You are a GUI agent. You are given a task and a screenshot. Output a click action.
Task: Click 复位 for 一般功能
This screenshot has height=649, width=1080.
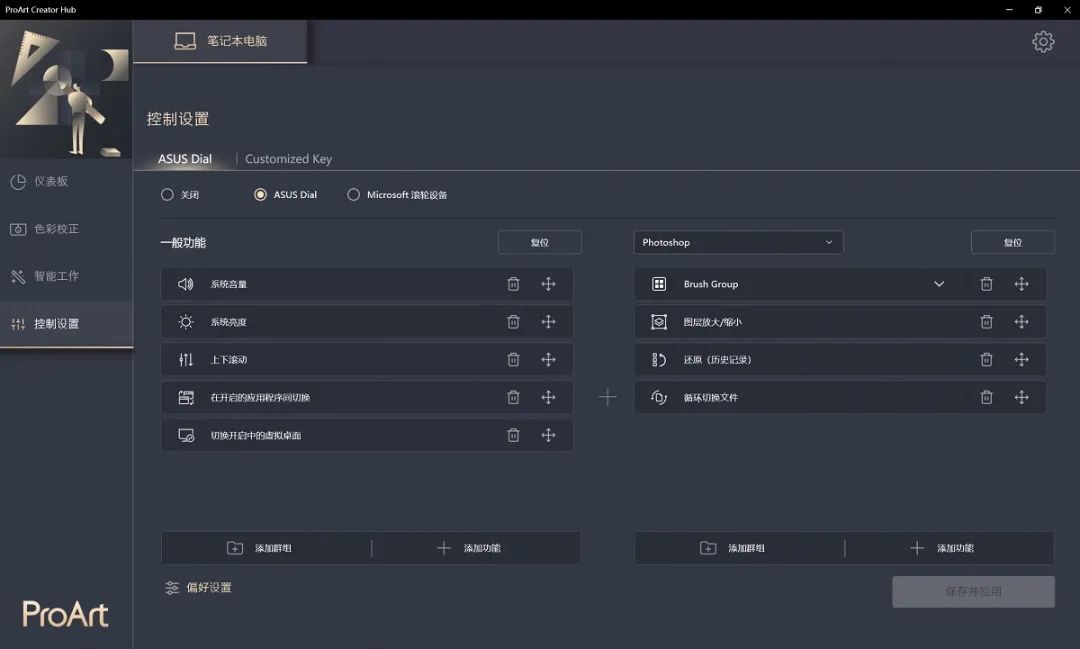[540, 243]
